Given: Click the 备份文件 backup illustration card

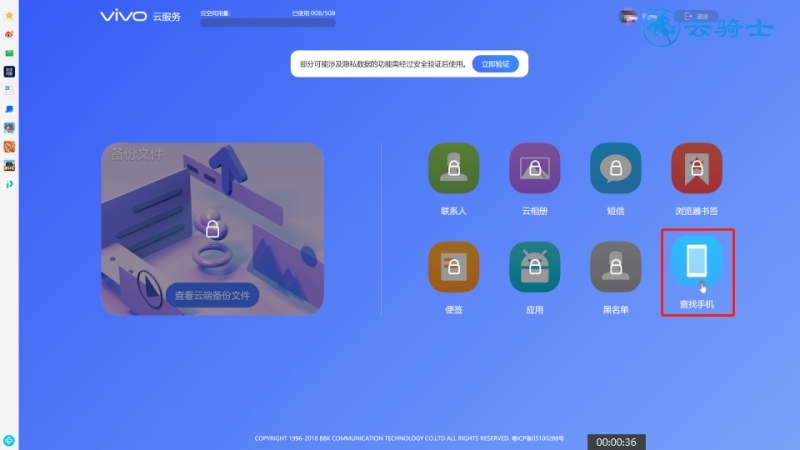Looking at the screenshot, I should 212,229.
